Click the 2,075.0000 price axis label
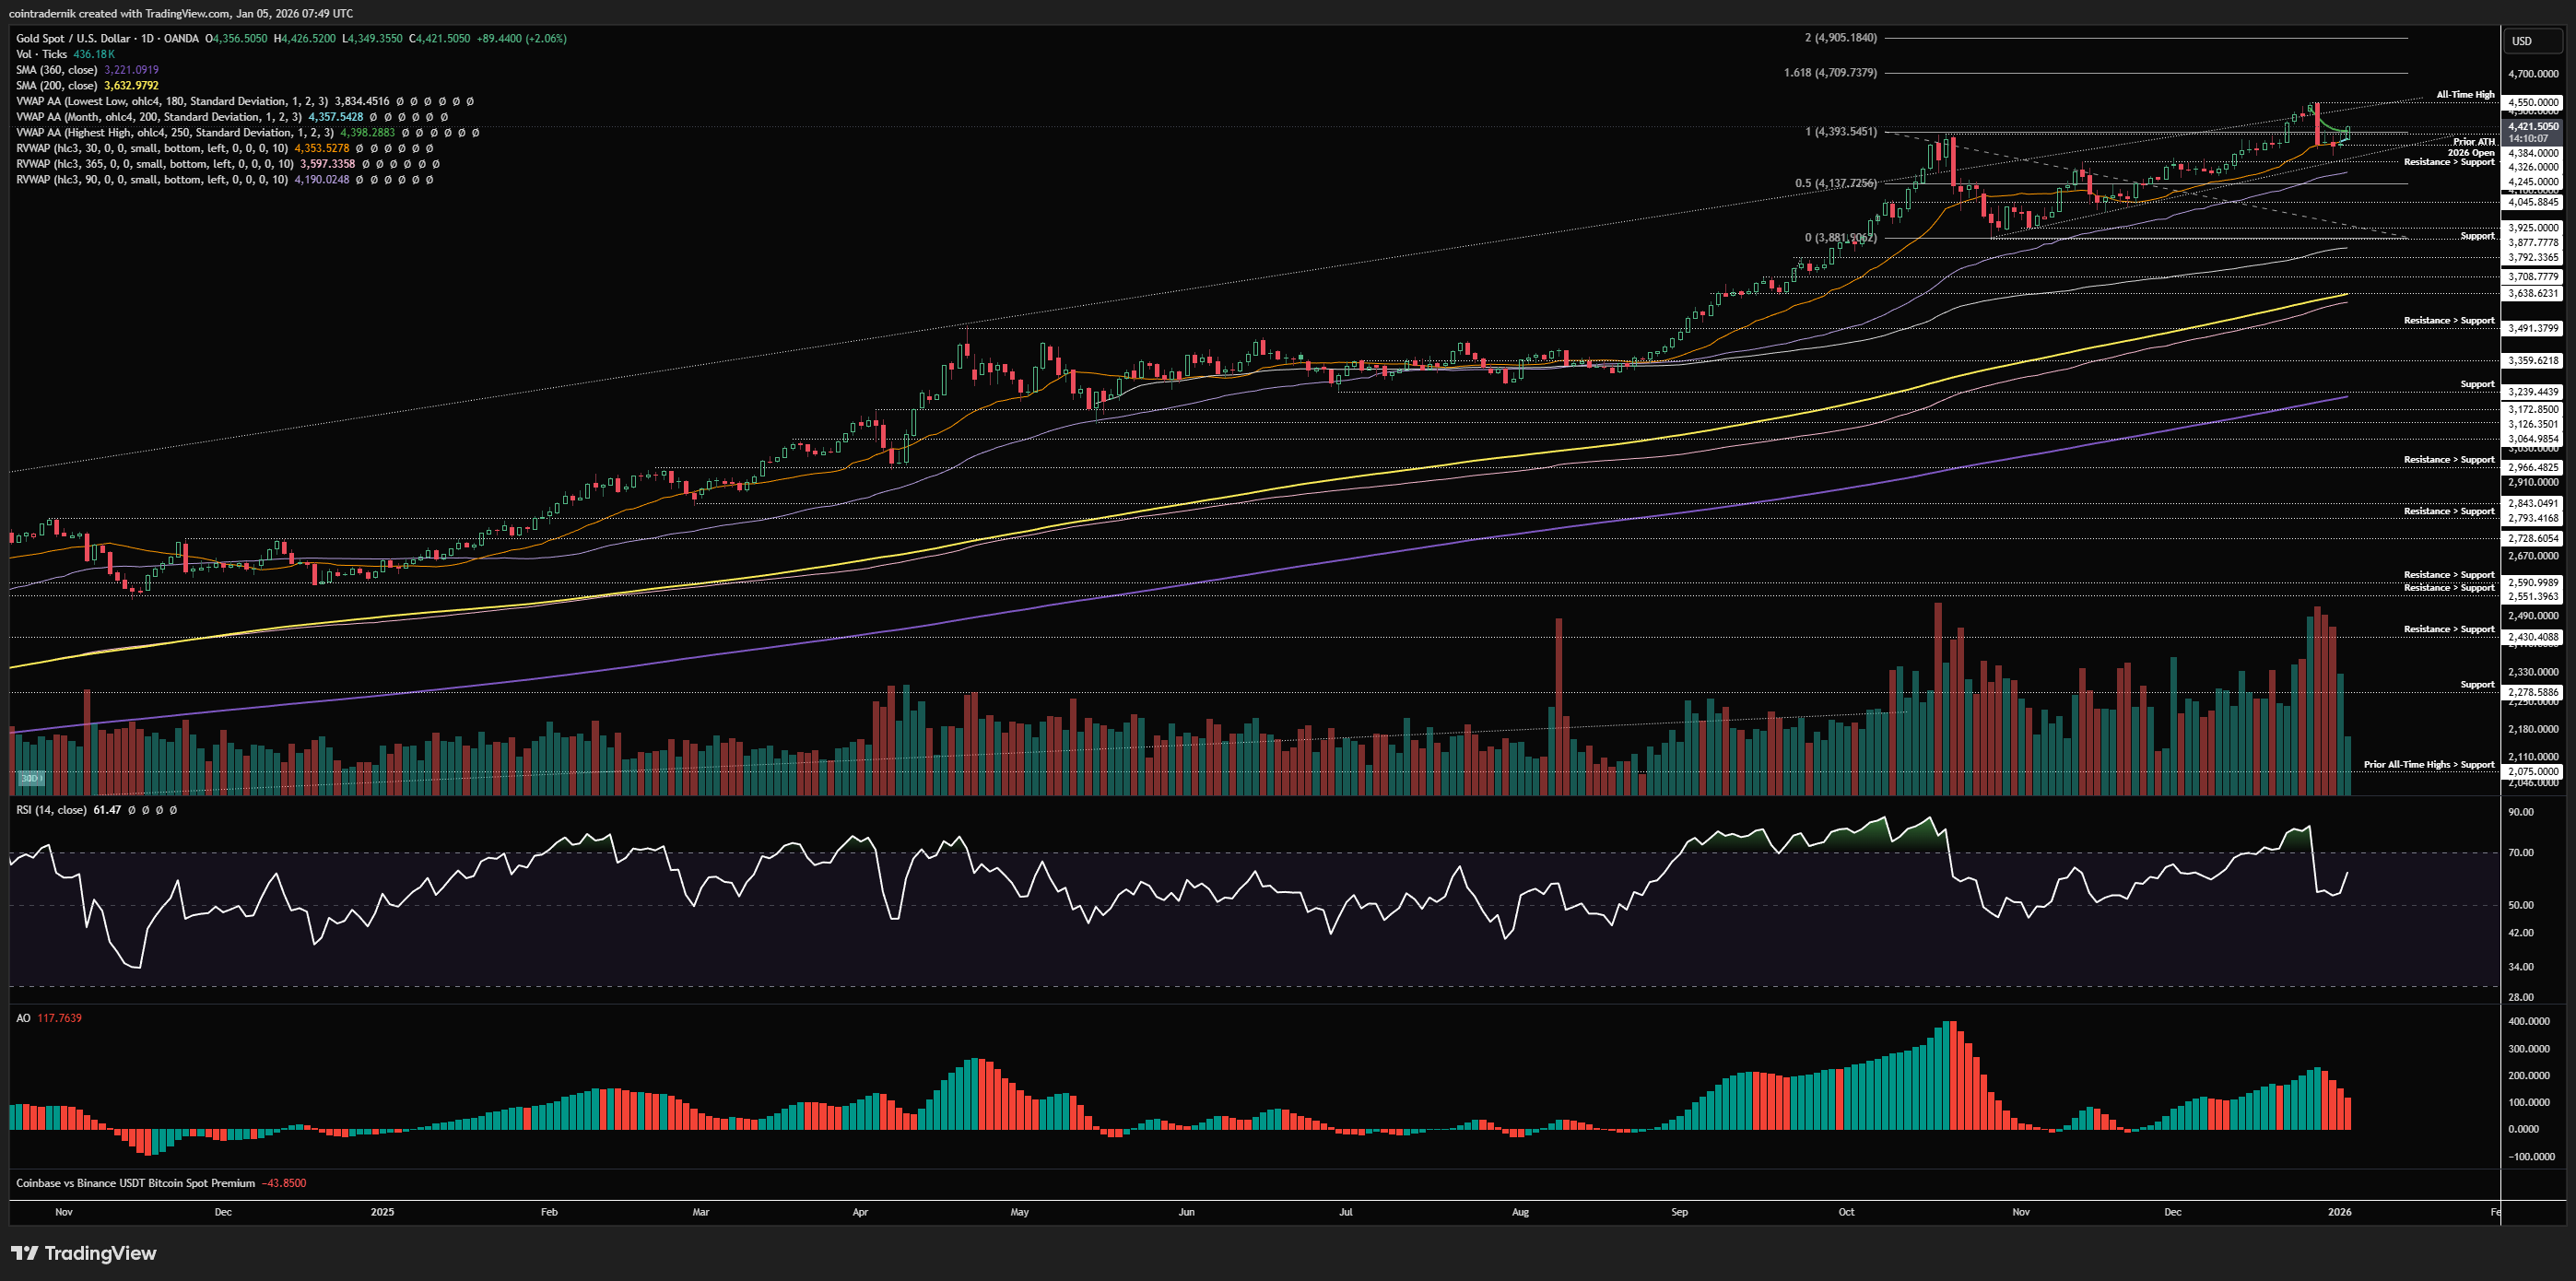The width and height of the screenshot is (2576, 1281). coord(2533,771)
